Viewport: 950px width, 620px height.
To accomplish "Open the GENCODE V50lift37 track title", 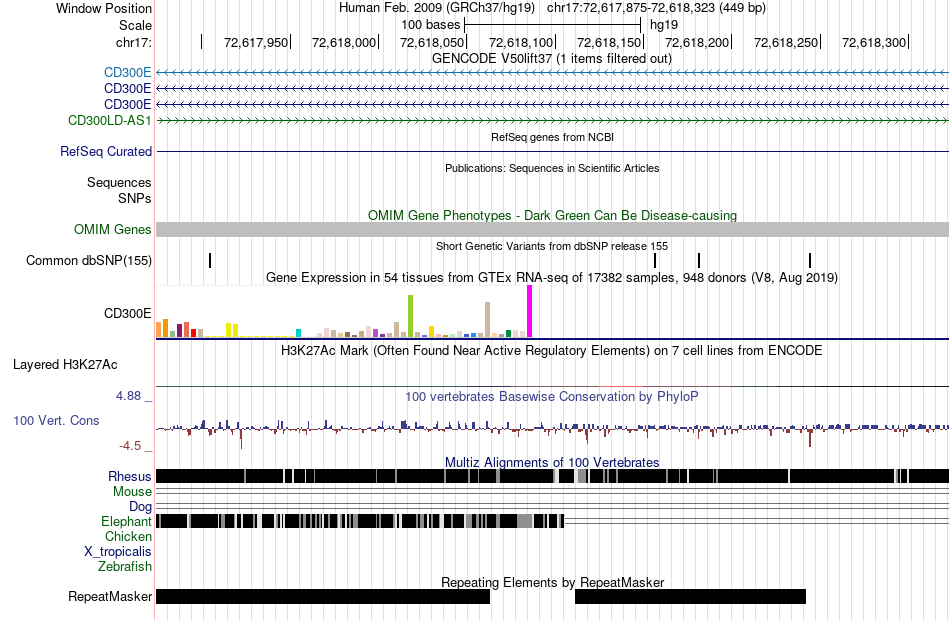I will (551, 59).
